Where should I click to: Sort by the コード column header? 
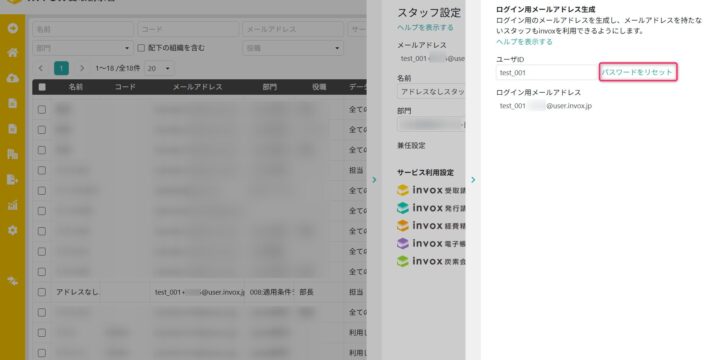point(125,87)
